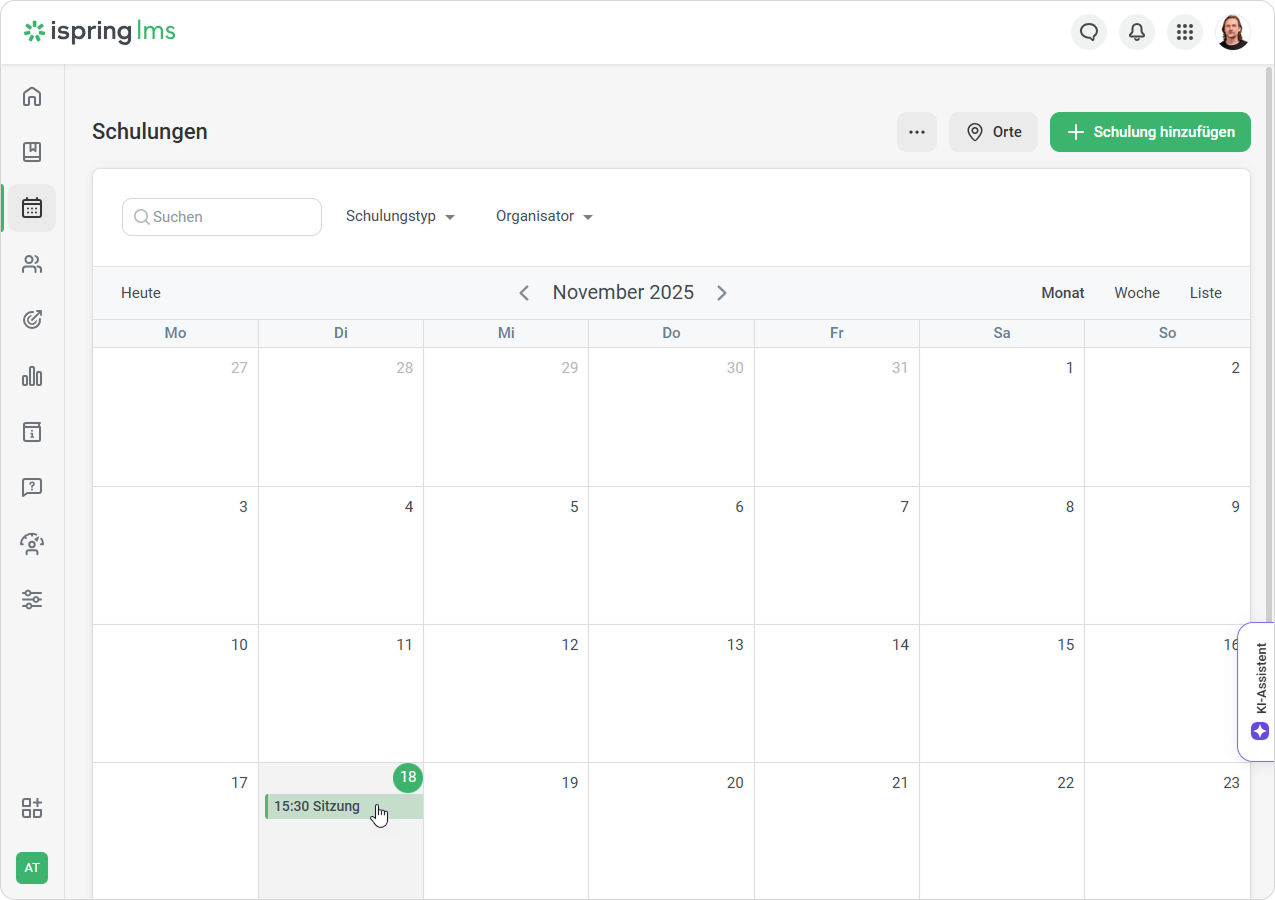
Task: Open the three-dot more options menu
Action: pyautogui.click(x=917, y=132)
